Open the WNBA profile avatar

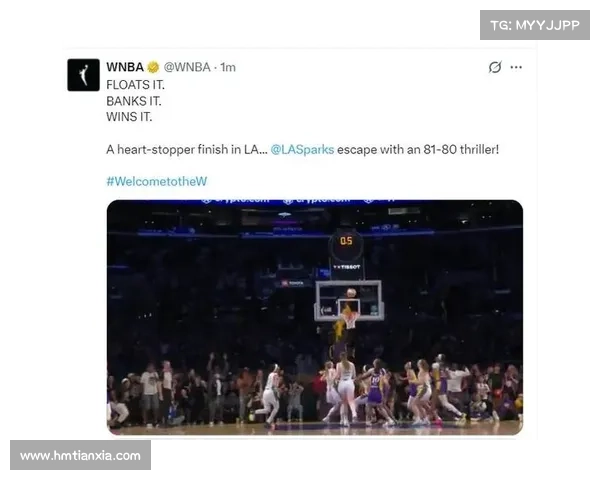click(x=83, y=75)
